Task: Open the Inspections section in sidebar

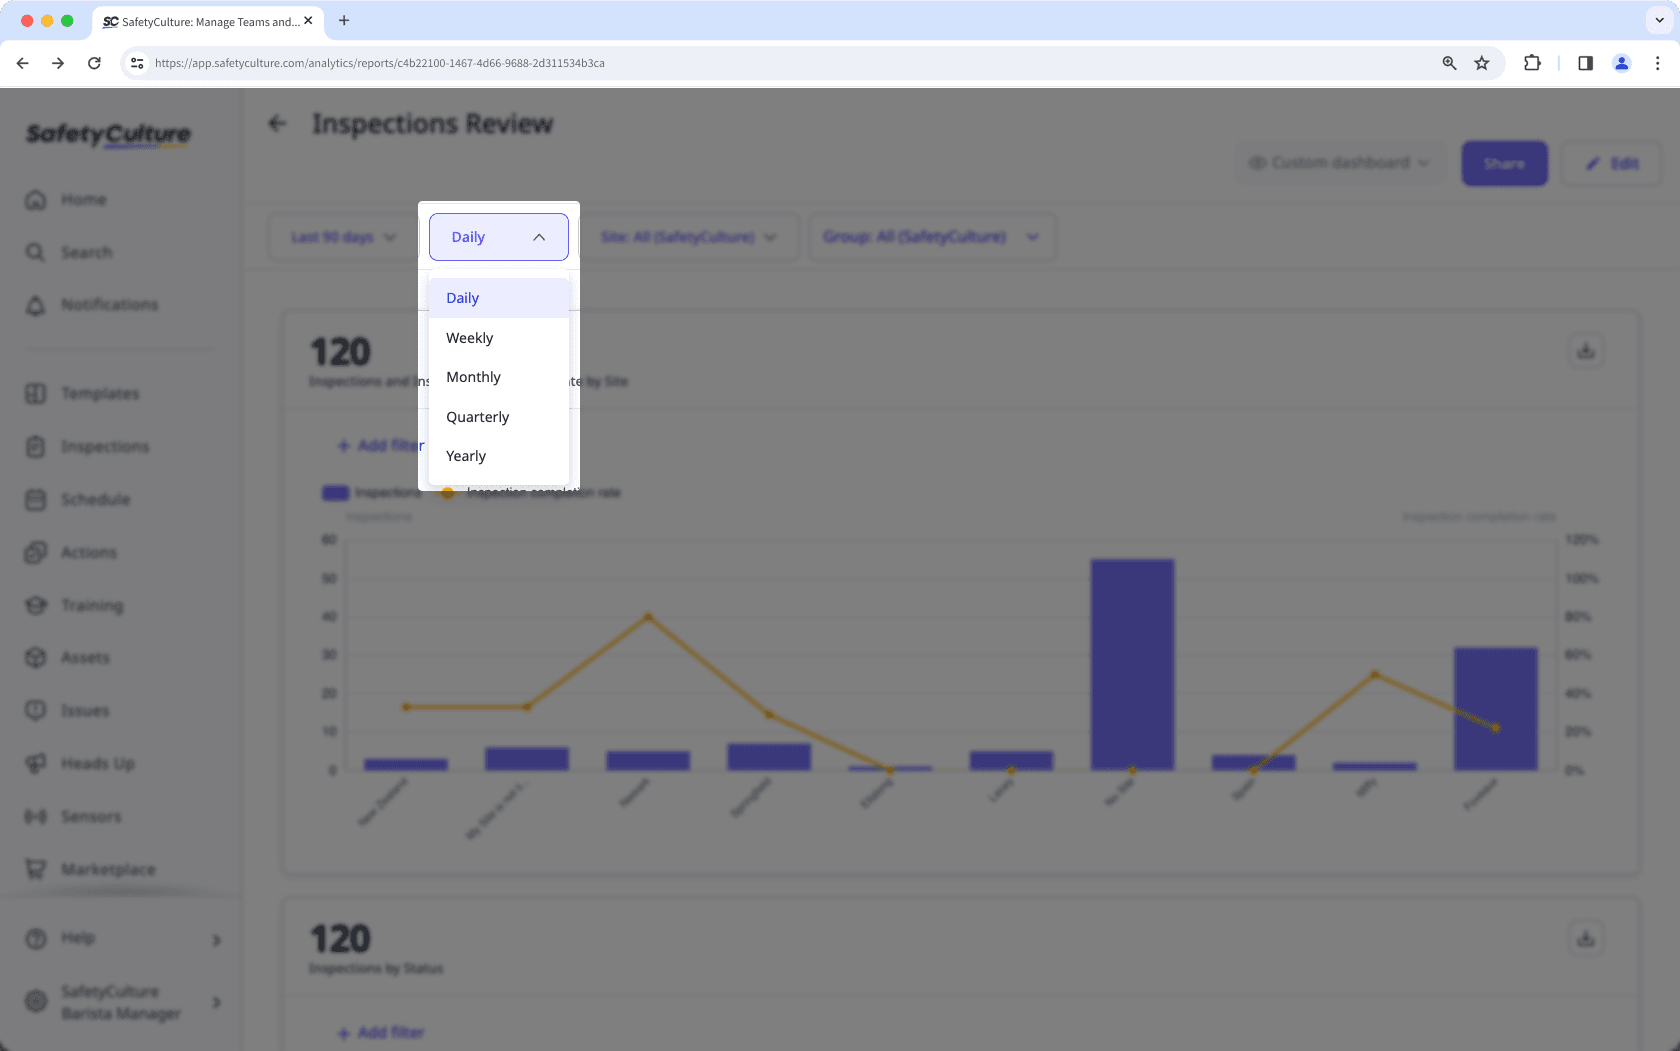Action: (105, 446)
